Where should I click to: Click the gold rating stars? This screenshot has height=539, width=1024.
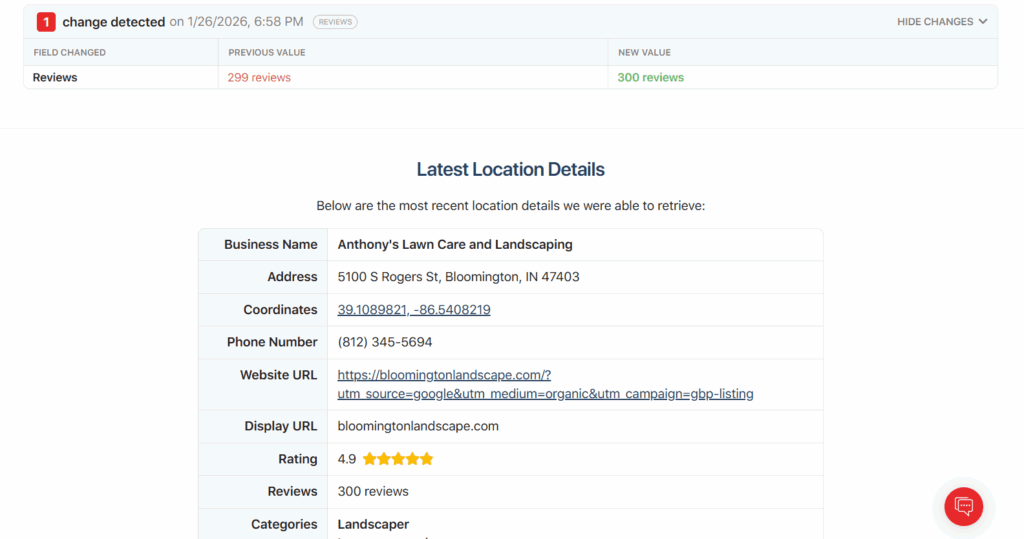click(x=398, y=459)
